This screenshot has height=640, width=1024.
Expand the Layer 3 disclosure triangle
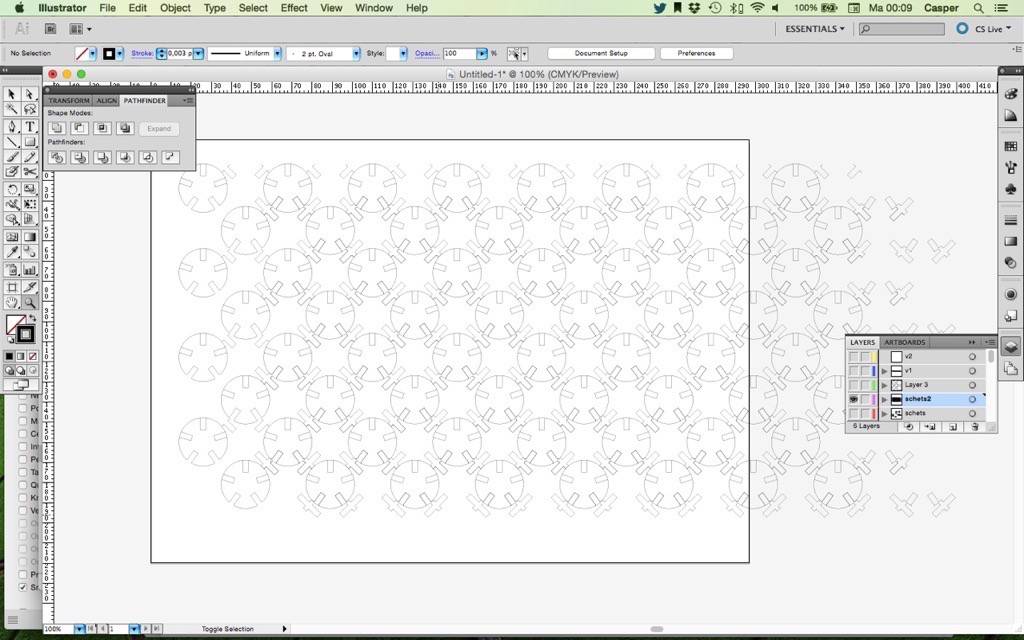click(x=885, y=385)
